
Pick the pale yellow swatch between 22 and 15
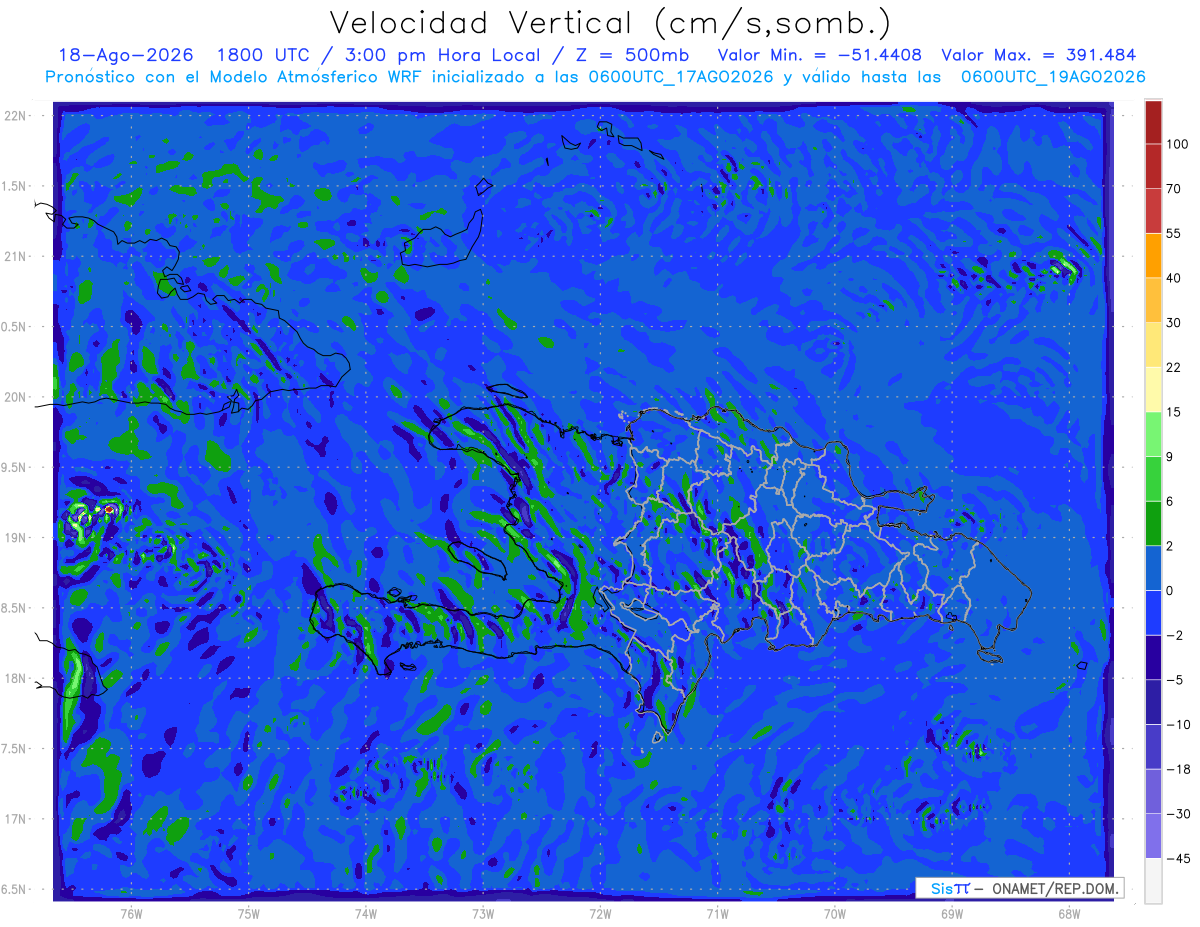(x=1153, y=389)
